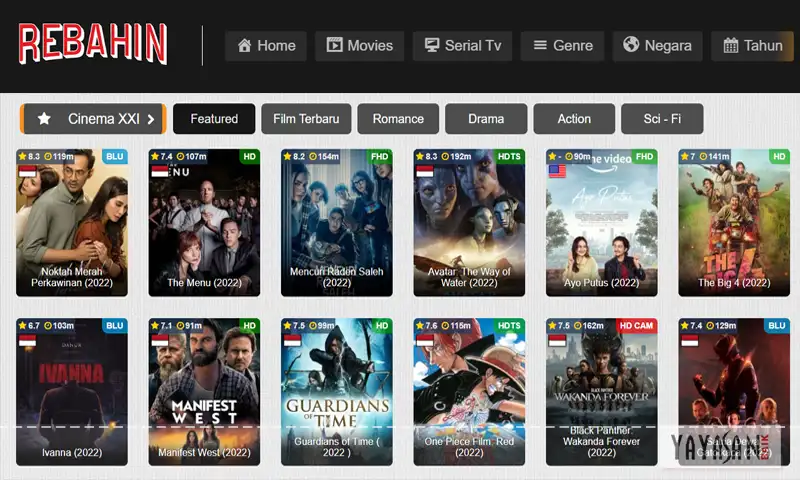Expand the Cinema XXI chevron arrow
This screenshot has height=480, width=800.
point(151,119)
